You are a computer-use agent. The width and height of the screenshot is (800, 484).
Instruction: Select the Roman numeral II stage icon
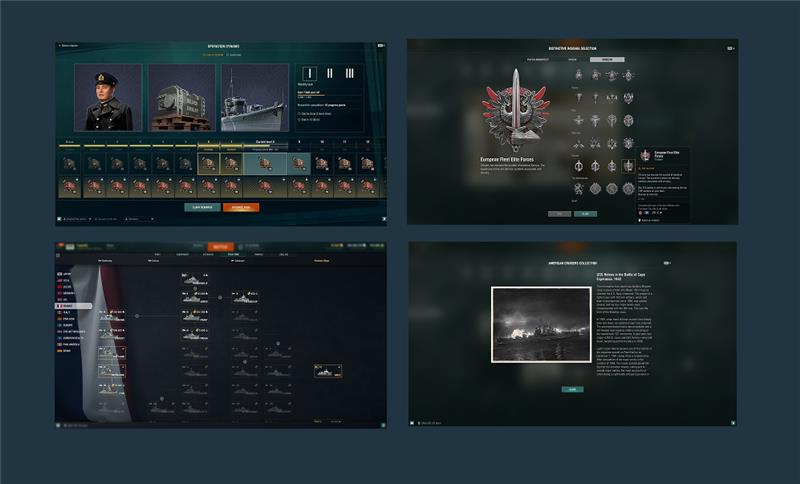330,73
